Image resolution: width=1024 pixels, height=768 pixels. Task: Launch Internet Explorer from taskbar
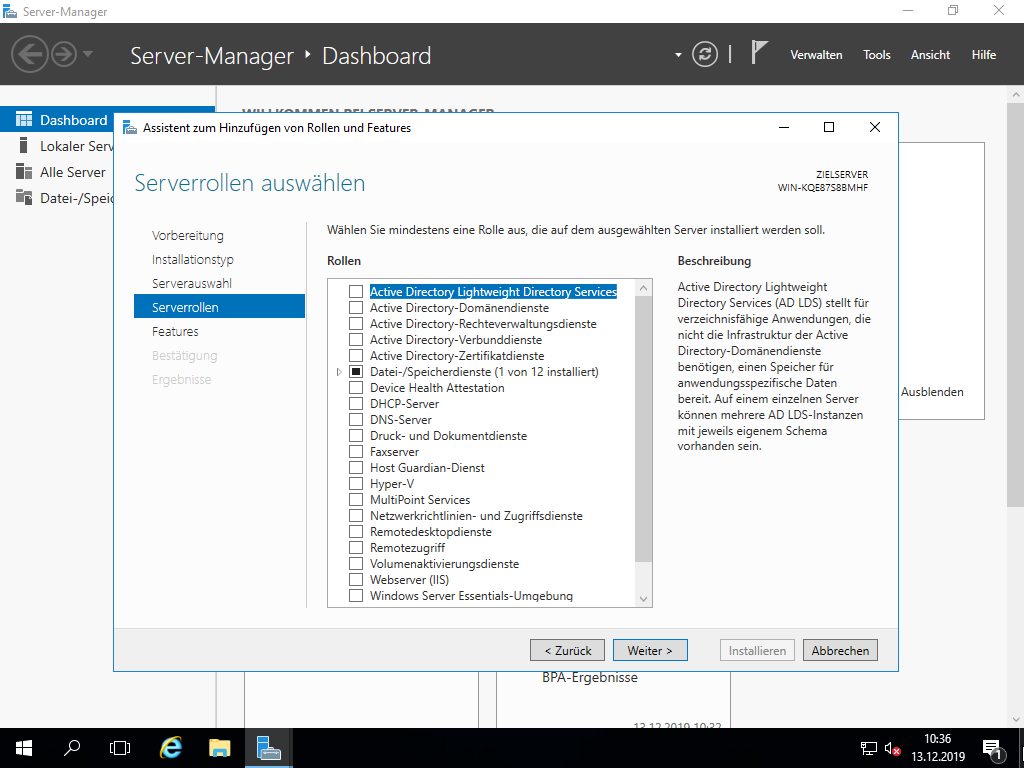point(171,748)
